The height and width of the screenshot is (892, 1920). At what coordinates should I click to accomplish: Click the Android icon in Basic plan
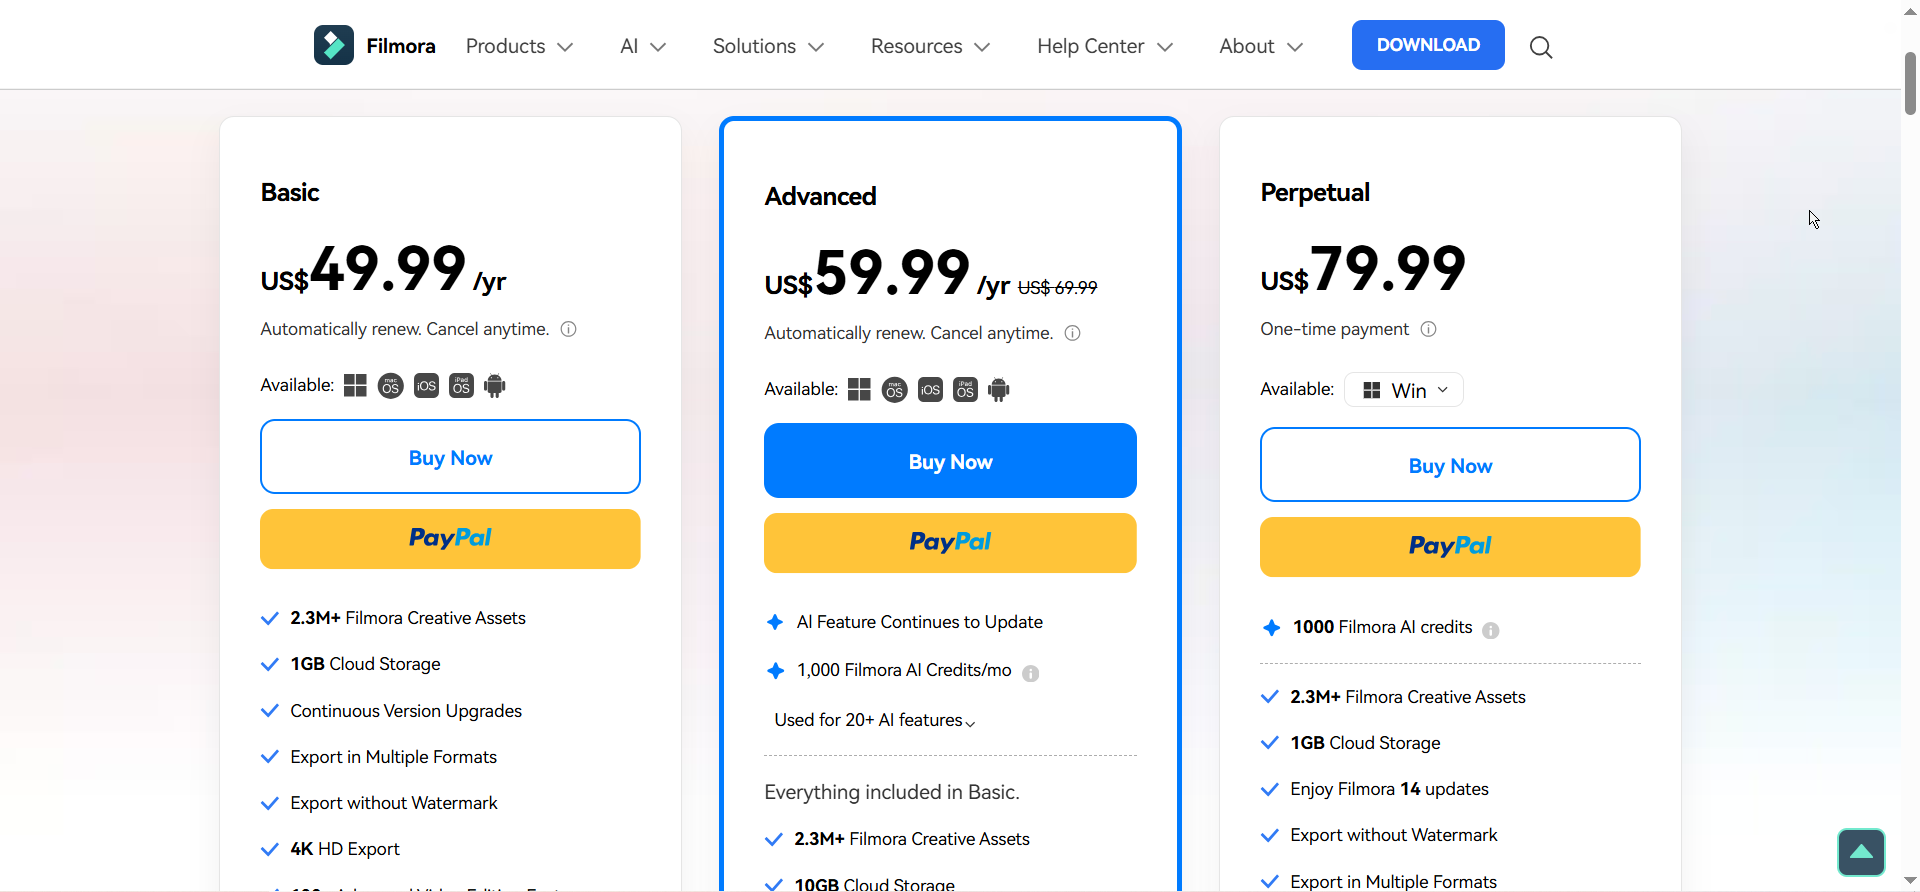(495, 386)
